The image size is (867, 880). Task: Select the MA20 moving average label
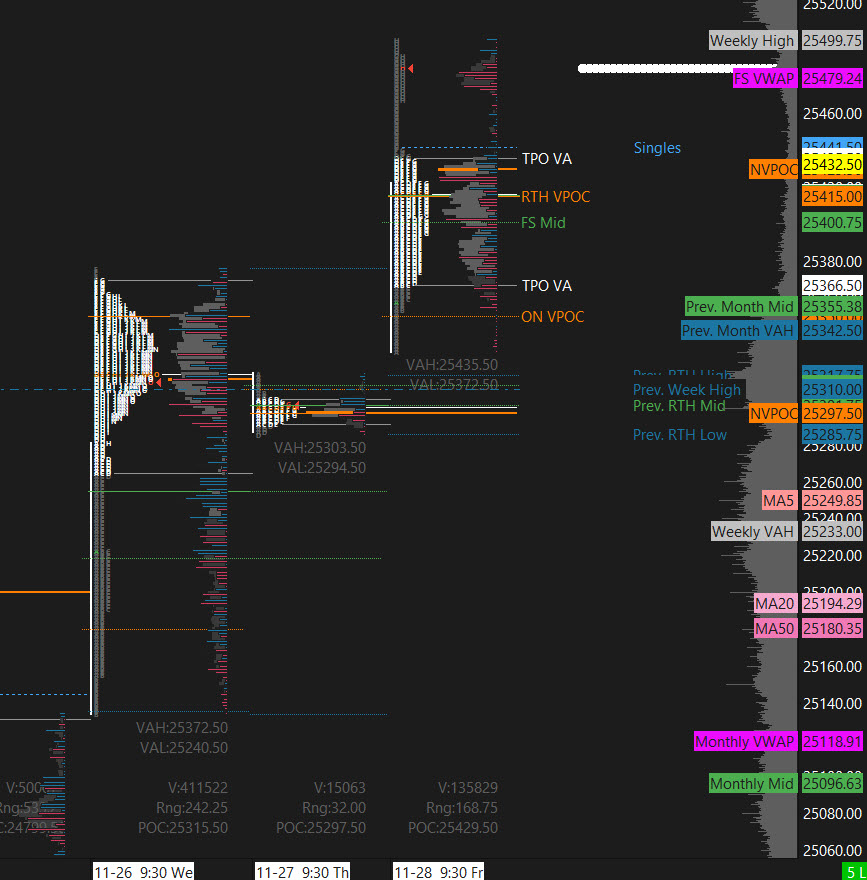tap(776, 603)
